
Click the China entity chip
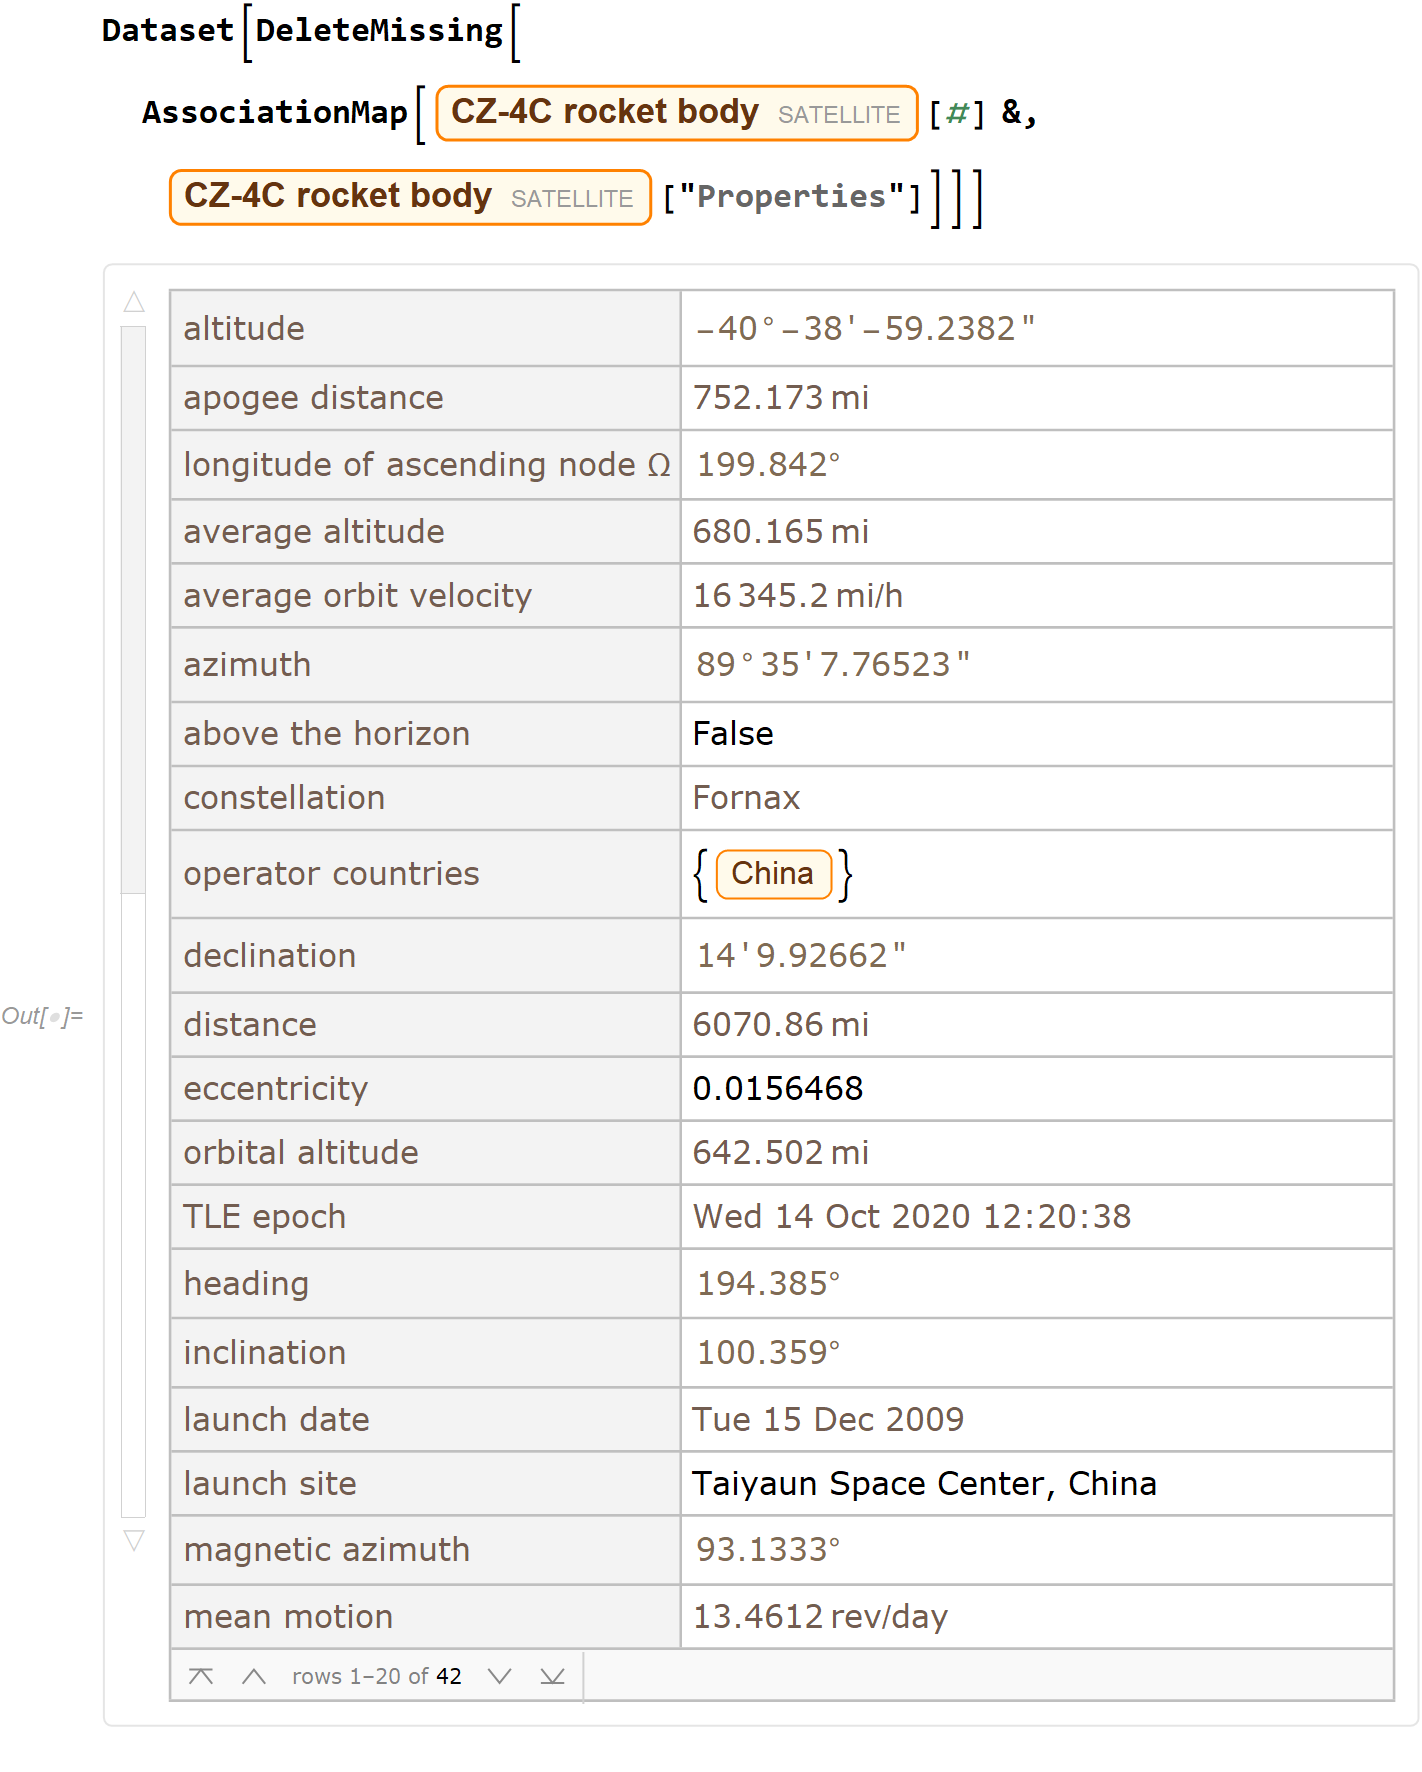point(773,874)
